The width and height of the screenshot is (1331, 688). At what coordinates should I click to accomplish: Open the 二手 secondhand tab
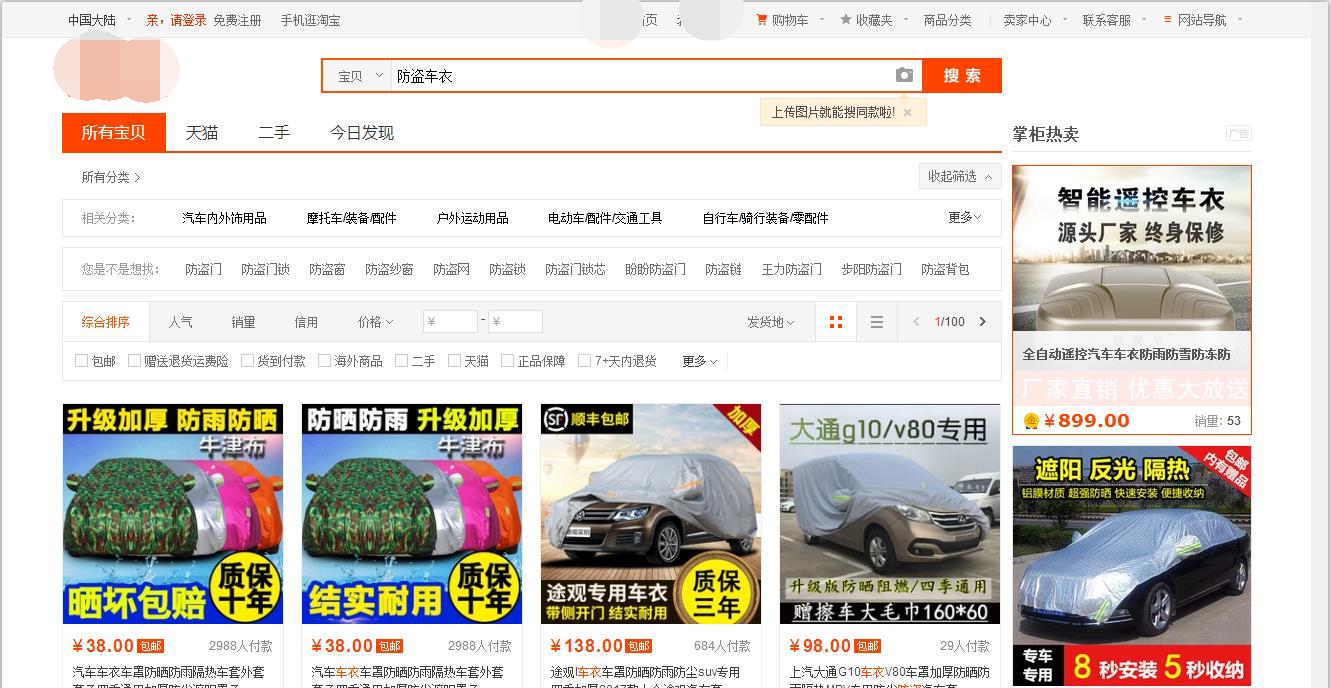pyautogui.click(x=273, y=131)
